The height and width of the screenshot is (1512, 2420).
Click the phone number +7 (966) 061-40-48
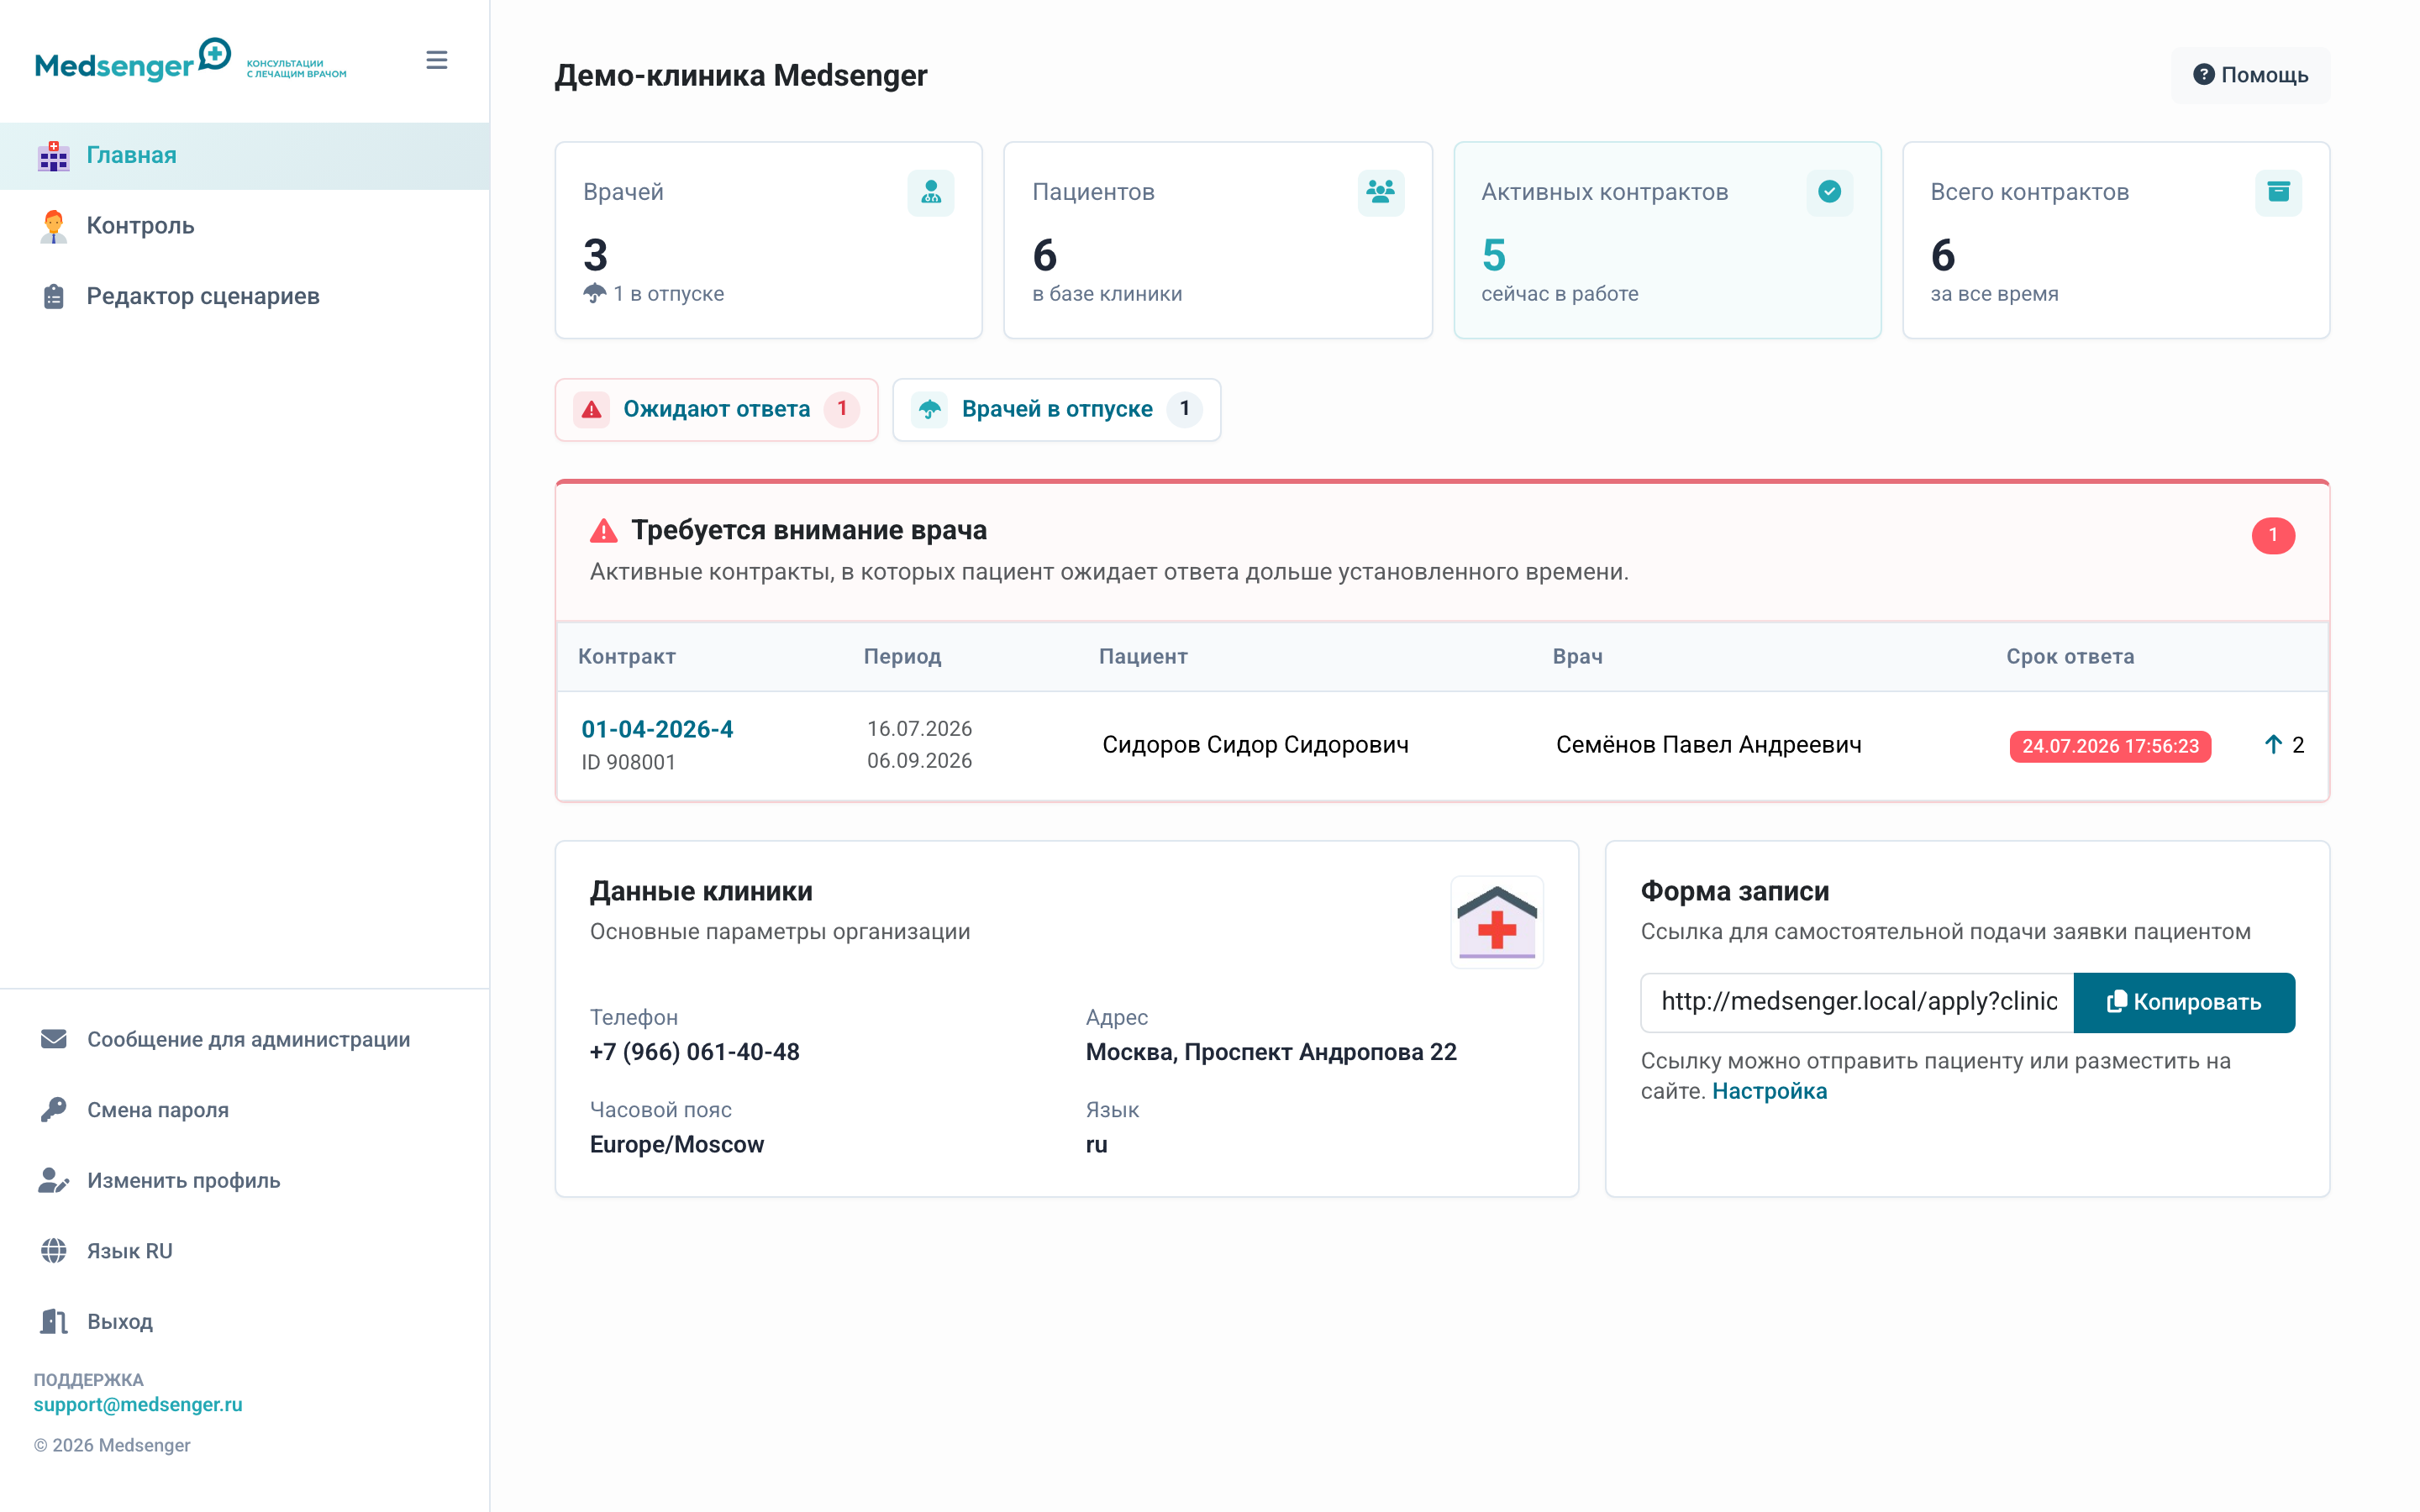coord(694,1052)
